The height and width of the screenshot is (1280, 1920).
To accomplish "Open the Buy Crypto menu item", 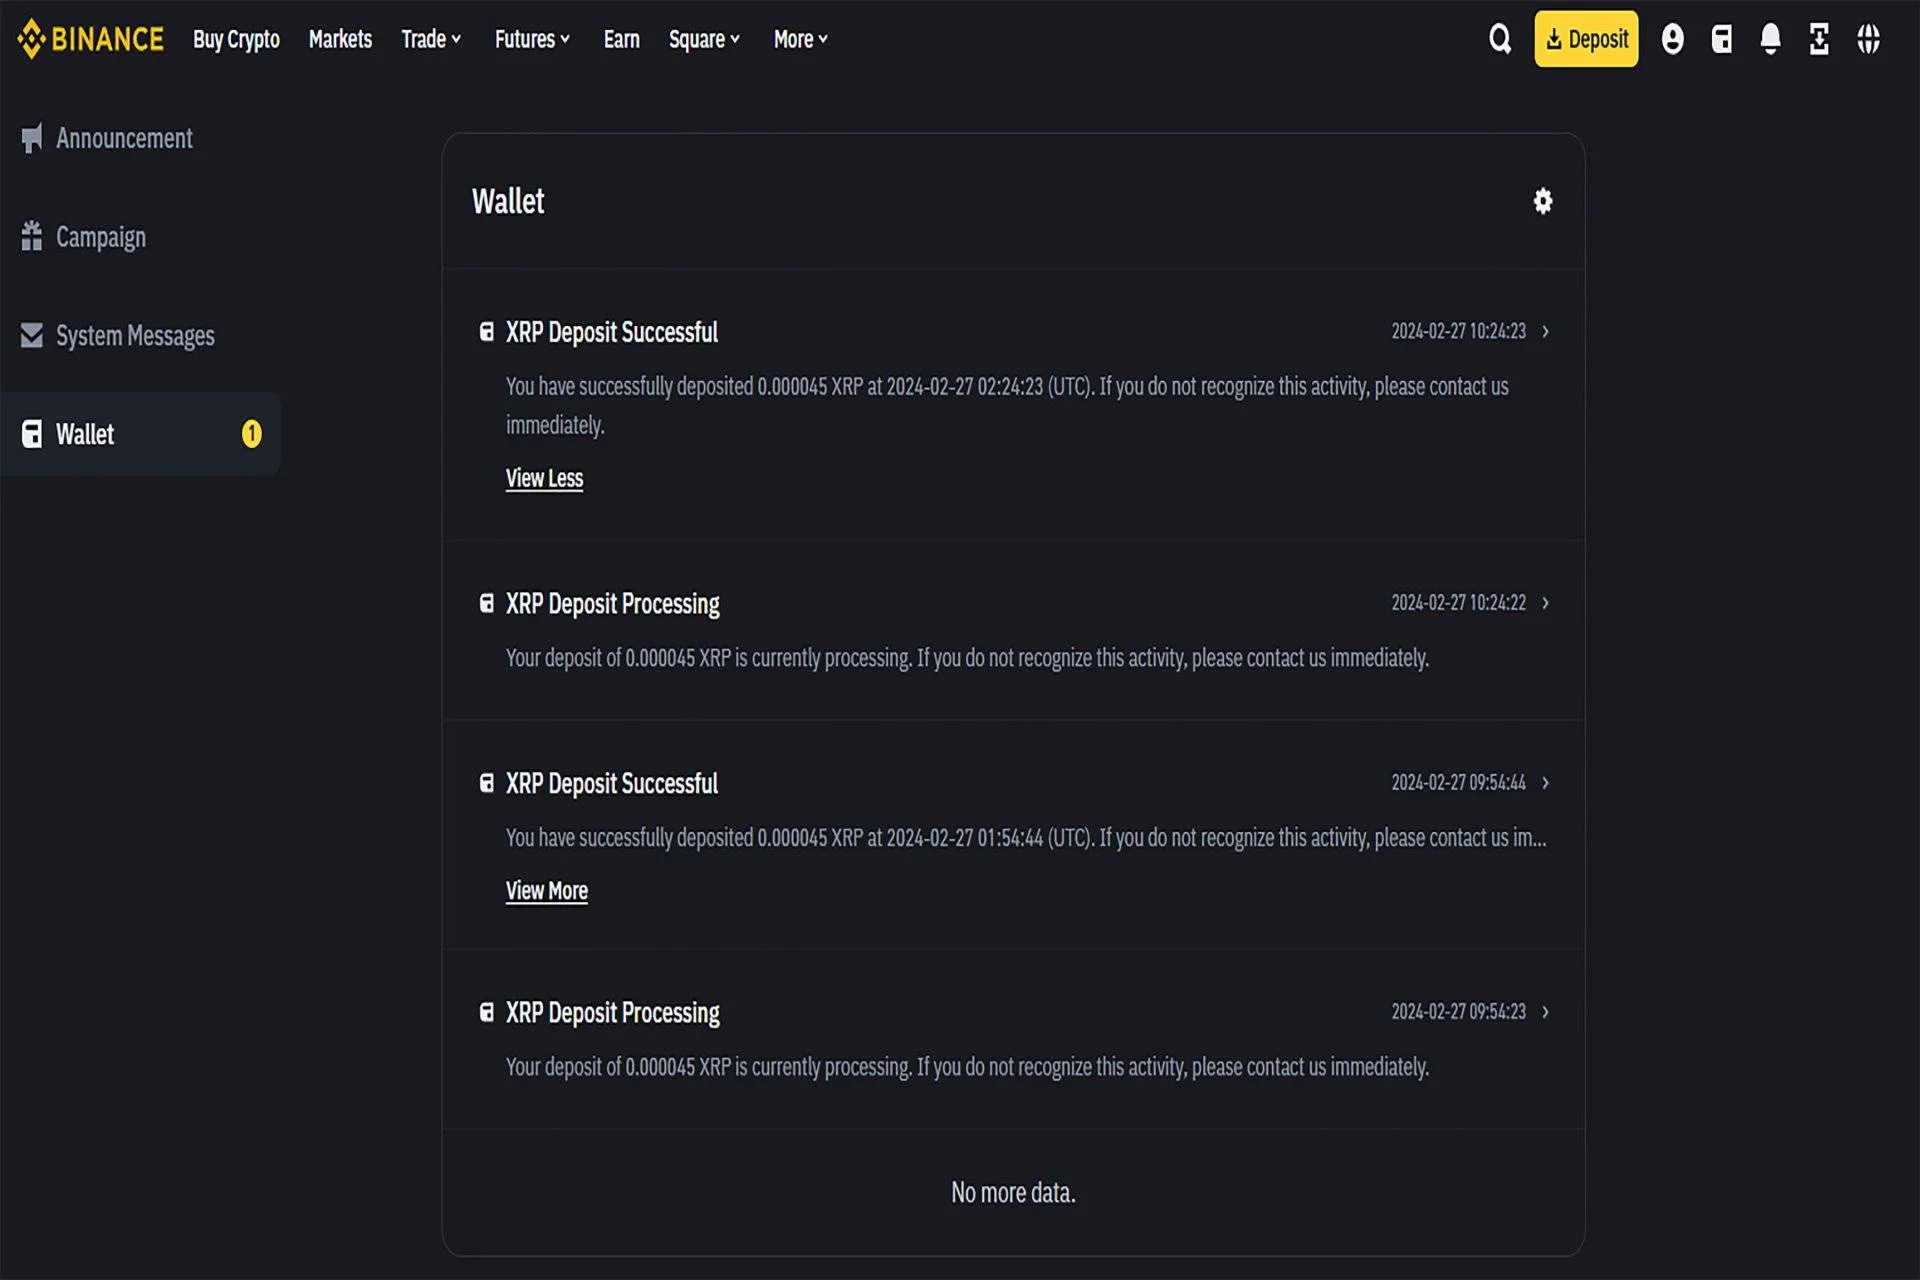I will pyautogui.click(x=236, y=39).
